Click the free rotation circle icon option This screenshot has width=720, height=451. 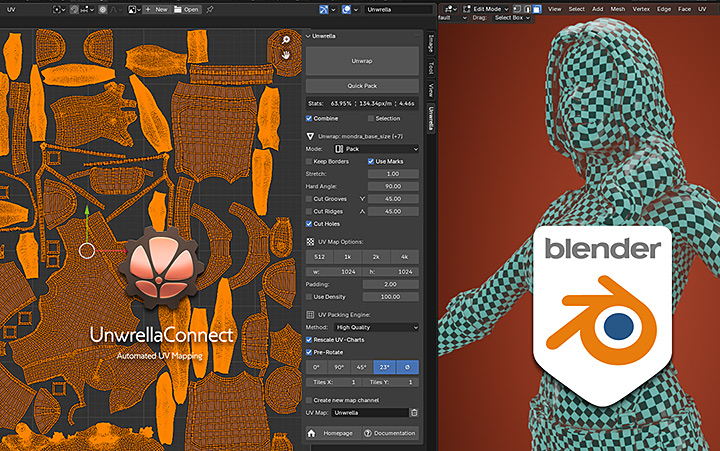click(407, 367)
